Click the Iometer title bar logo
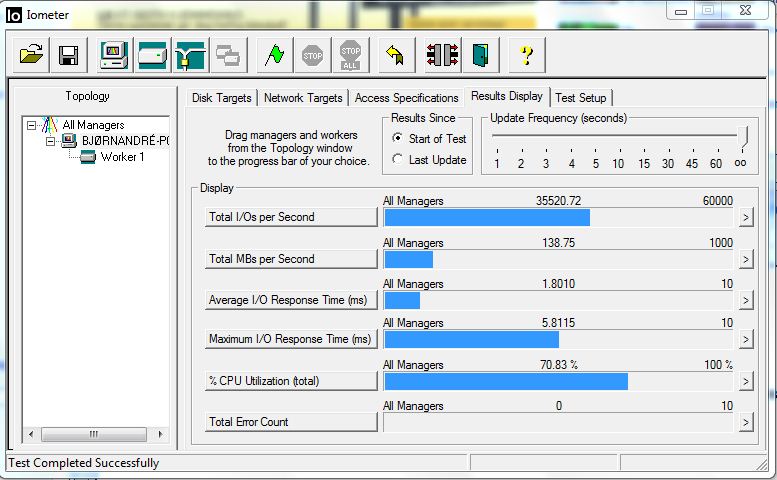Viewport: 777px width, 480px height. (13, 15)
